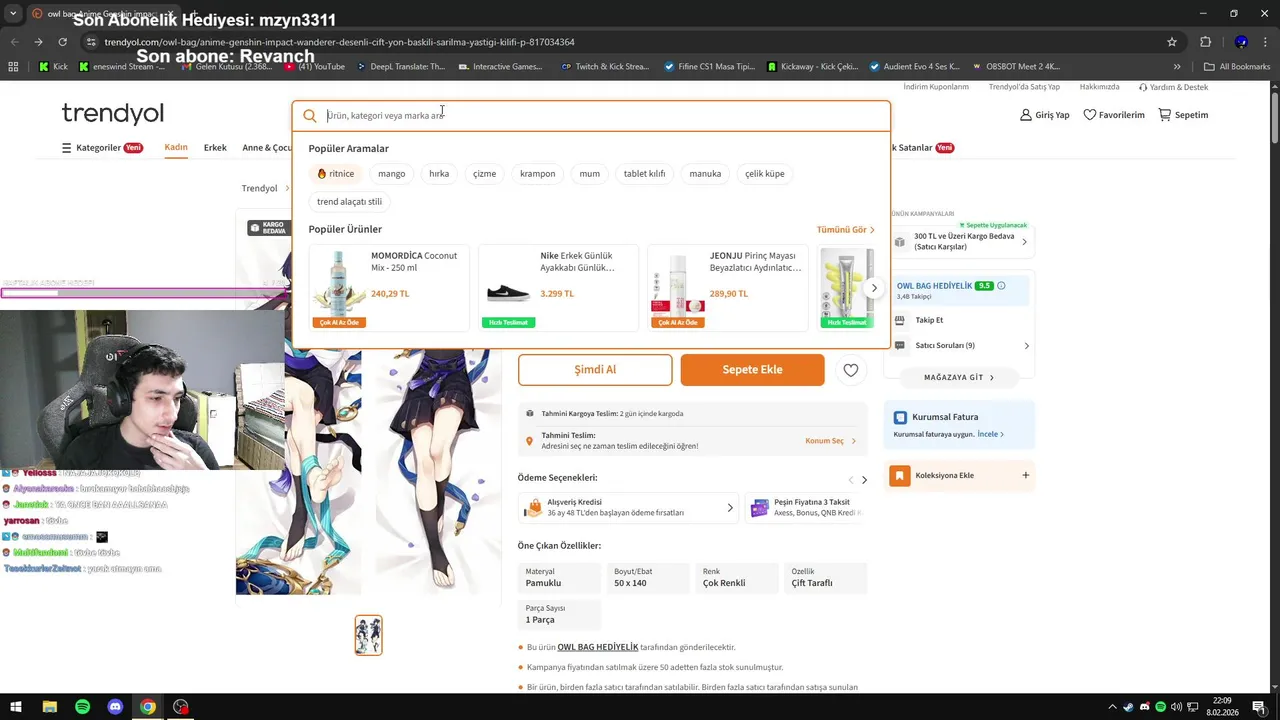Choose the krampon search chip
1280x720 pixels.
pos(538,174)
